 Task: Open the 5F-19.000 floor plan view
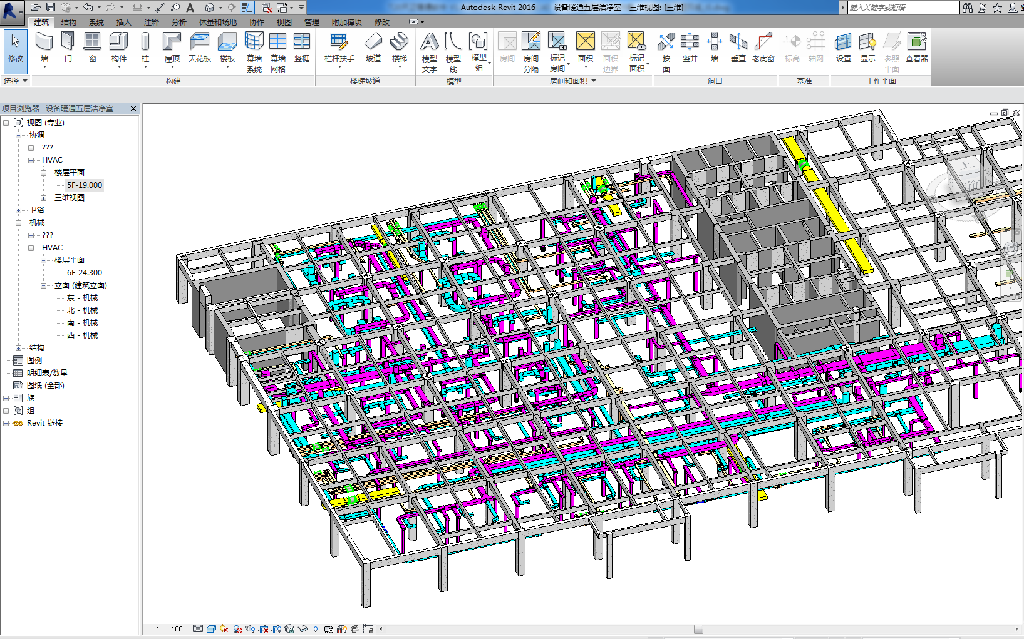pos(83,185)
